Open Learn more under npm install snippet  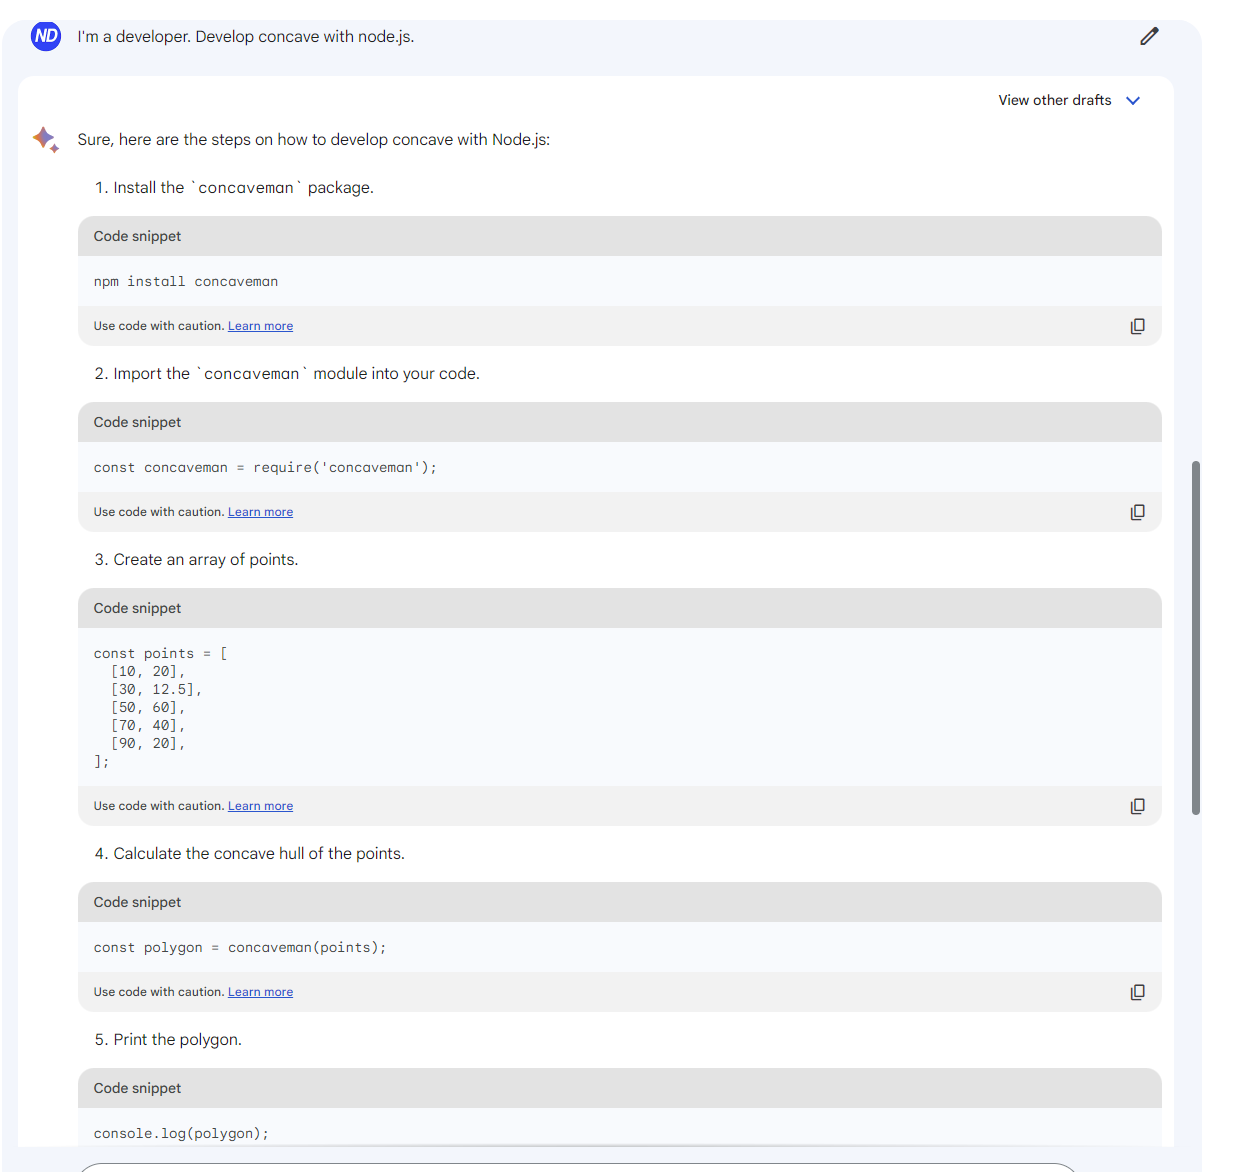pos(260,326)
